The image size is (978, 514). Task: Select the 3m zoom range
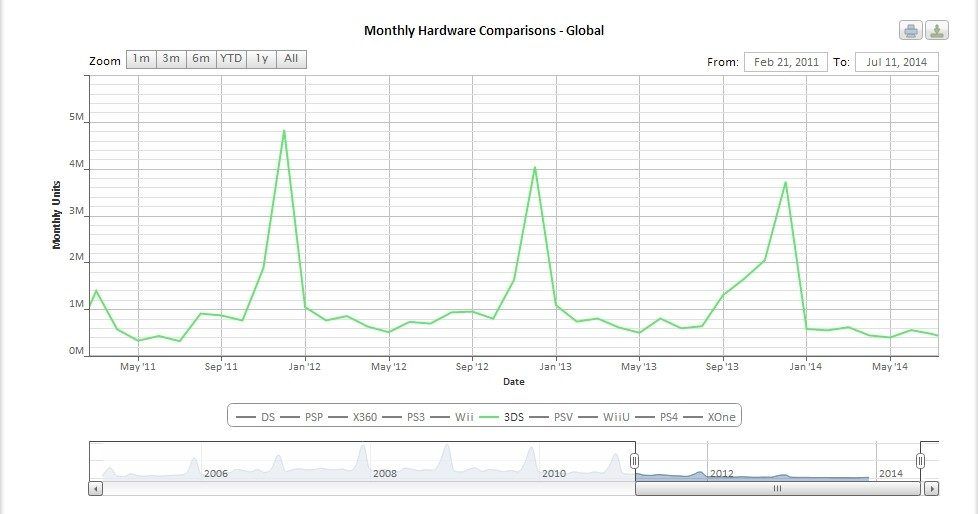pyautogui.click(x=171, y=59)
